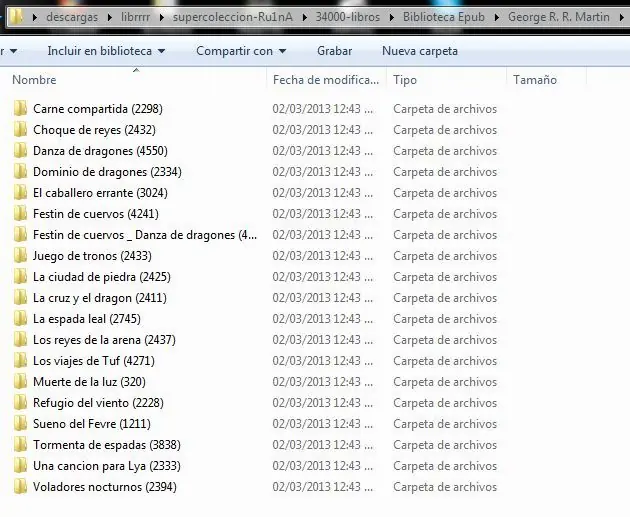This screenshot has width=630, height=517.
Task: Select the La espada leal (2745) folder icon
Action: coord(20,319)
